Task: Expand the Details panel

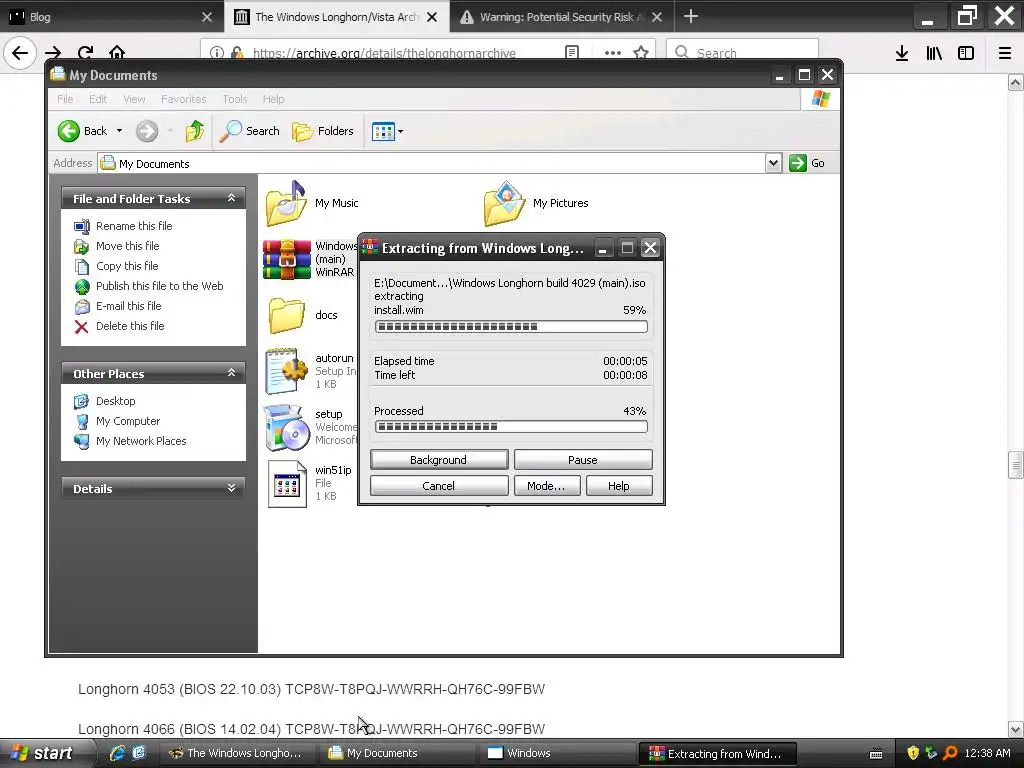Action: point(231,488)
